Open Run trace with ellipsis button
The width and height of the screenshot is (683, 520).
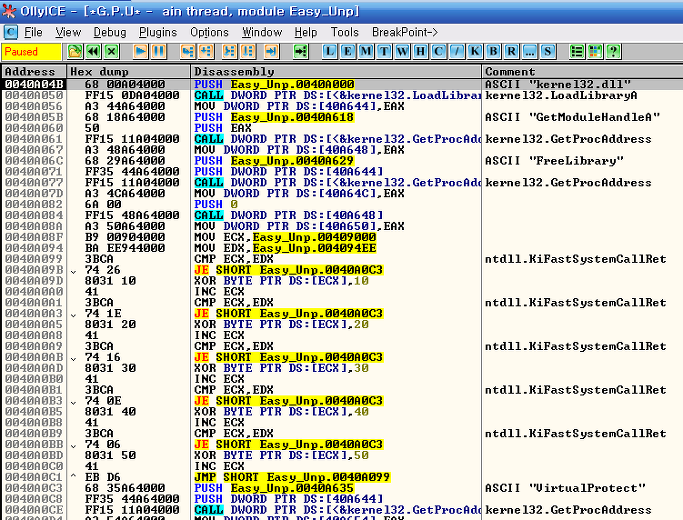(529, 52)
